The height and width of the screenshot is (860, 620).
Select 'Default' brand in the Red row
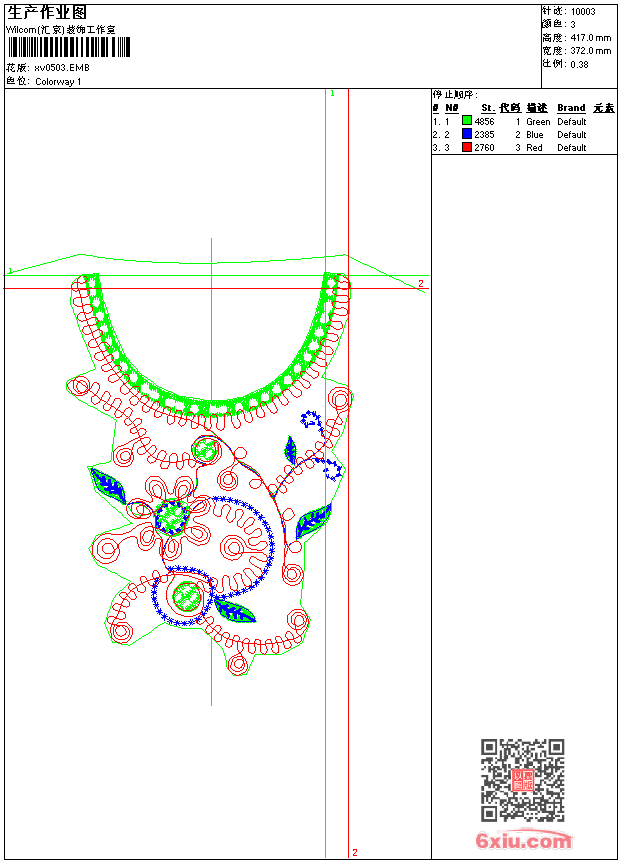pos(572,148)
